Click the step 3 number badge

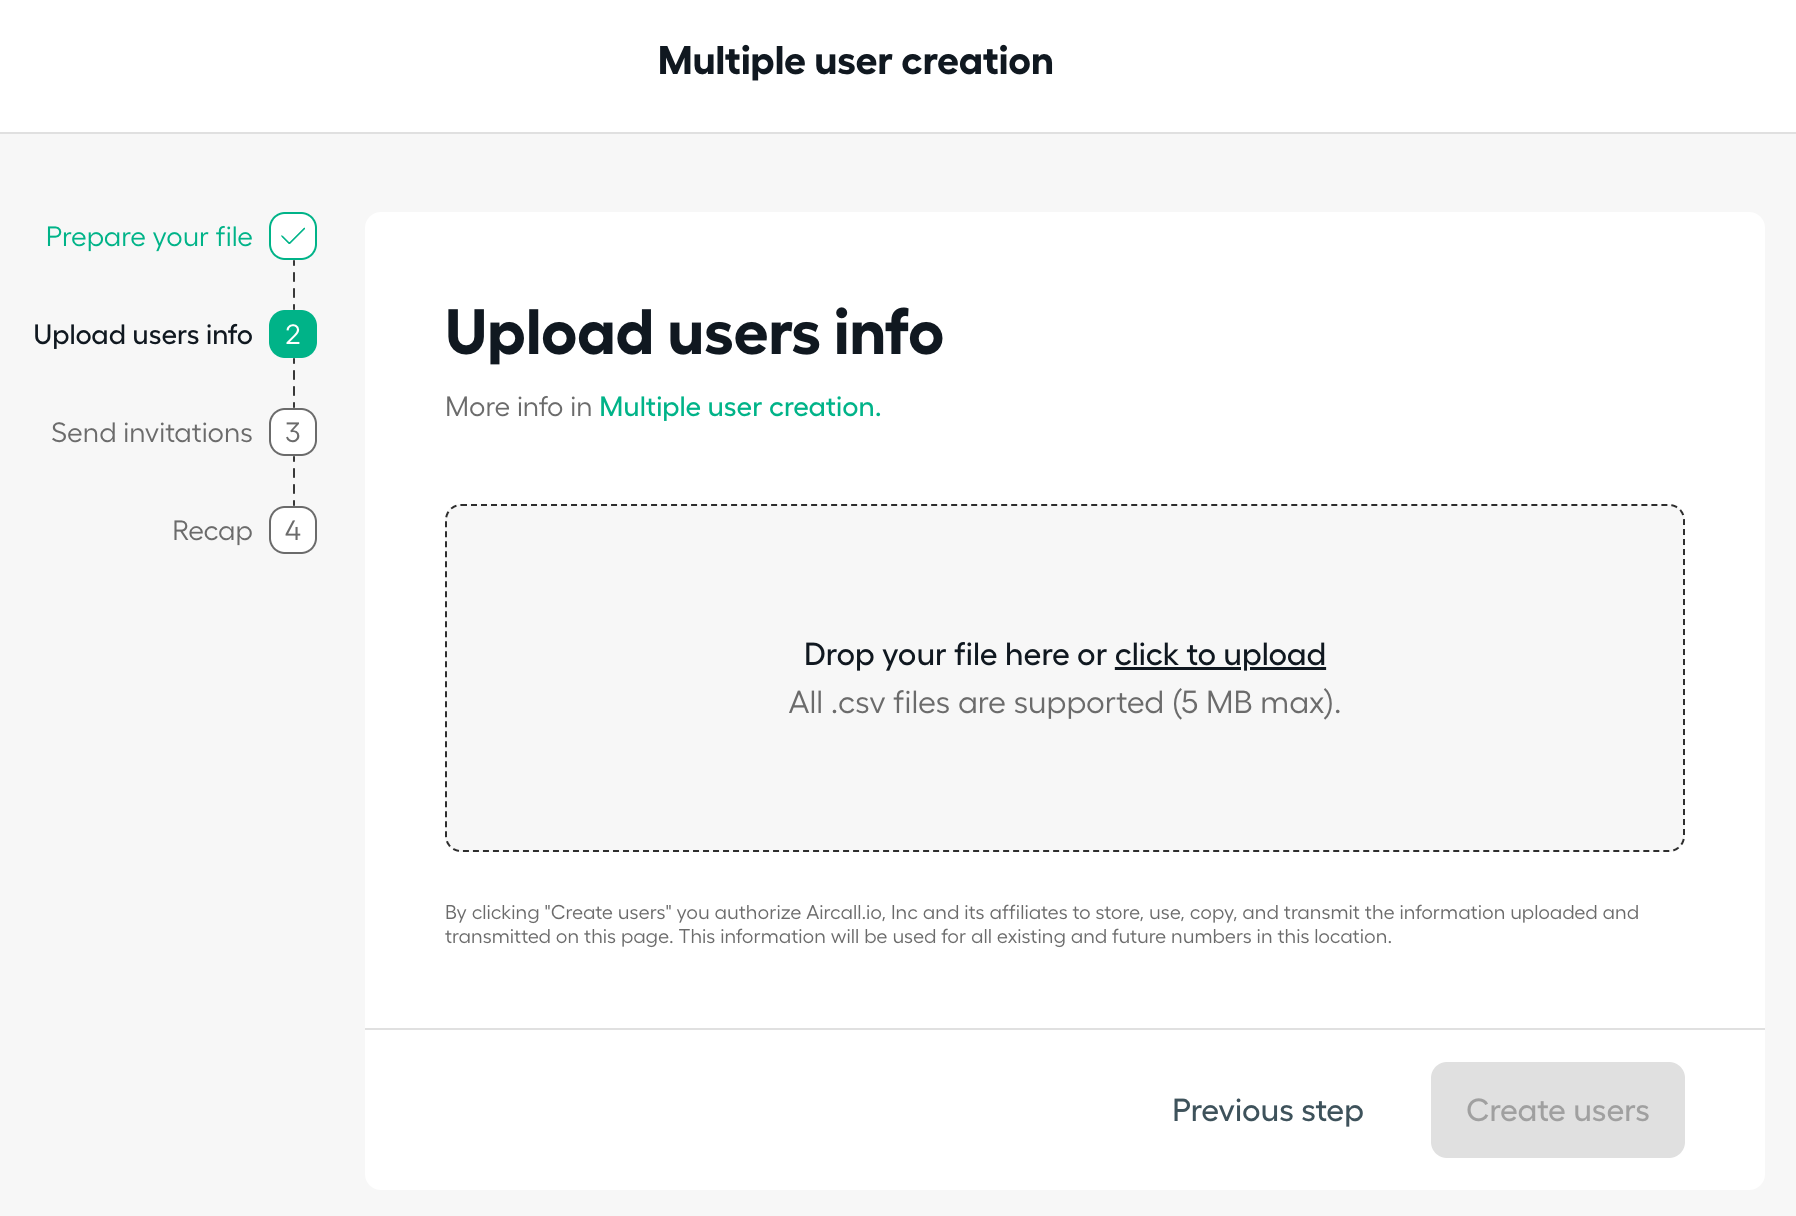293,432
